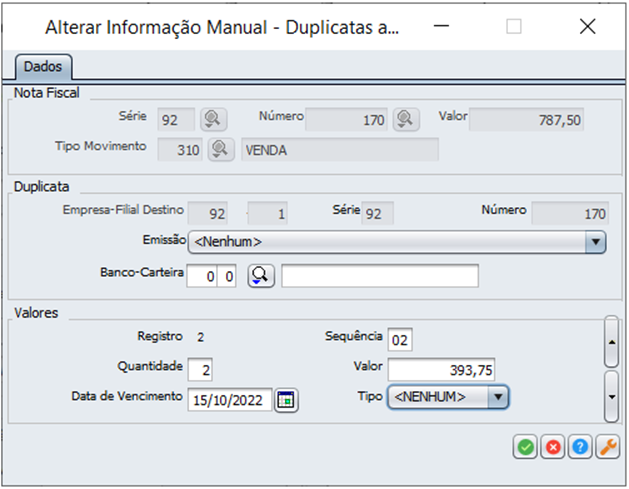Viewport: 629px width, 489px height.
Task: Click the Sequência input field
Action: coord(400,339)
